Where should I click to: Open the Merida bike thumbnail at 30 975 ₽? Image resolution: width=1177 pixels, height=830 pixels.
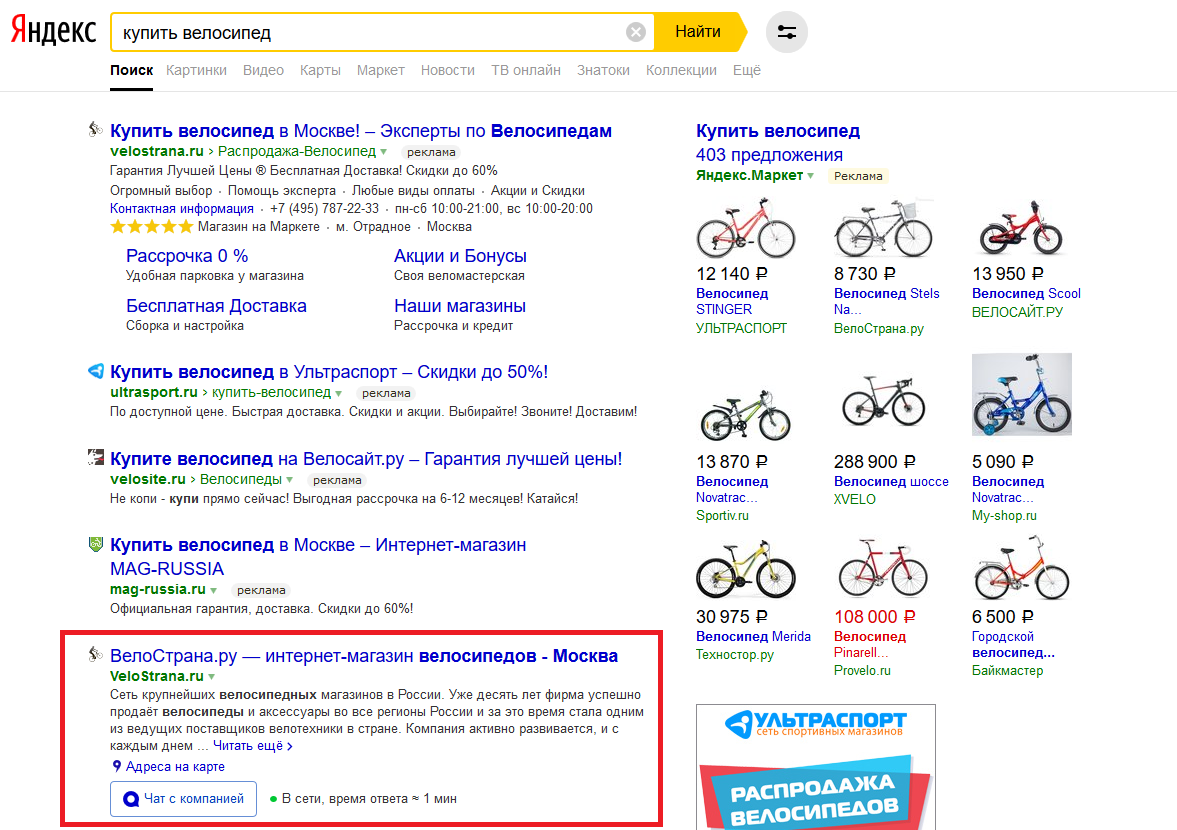(x=745, y=569)
